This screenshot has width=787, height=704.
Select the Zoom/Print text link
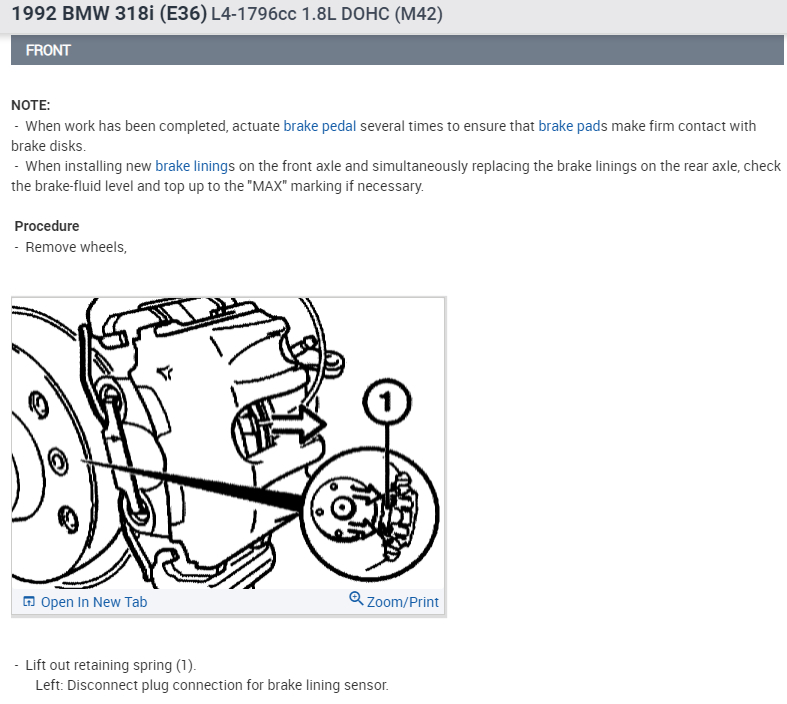click(403, 602)
